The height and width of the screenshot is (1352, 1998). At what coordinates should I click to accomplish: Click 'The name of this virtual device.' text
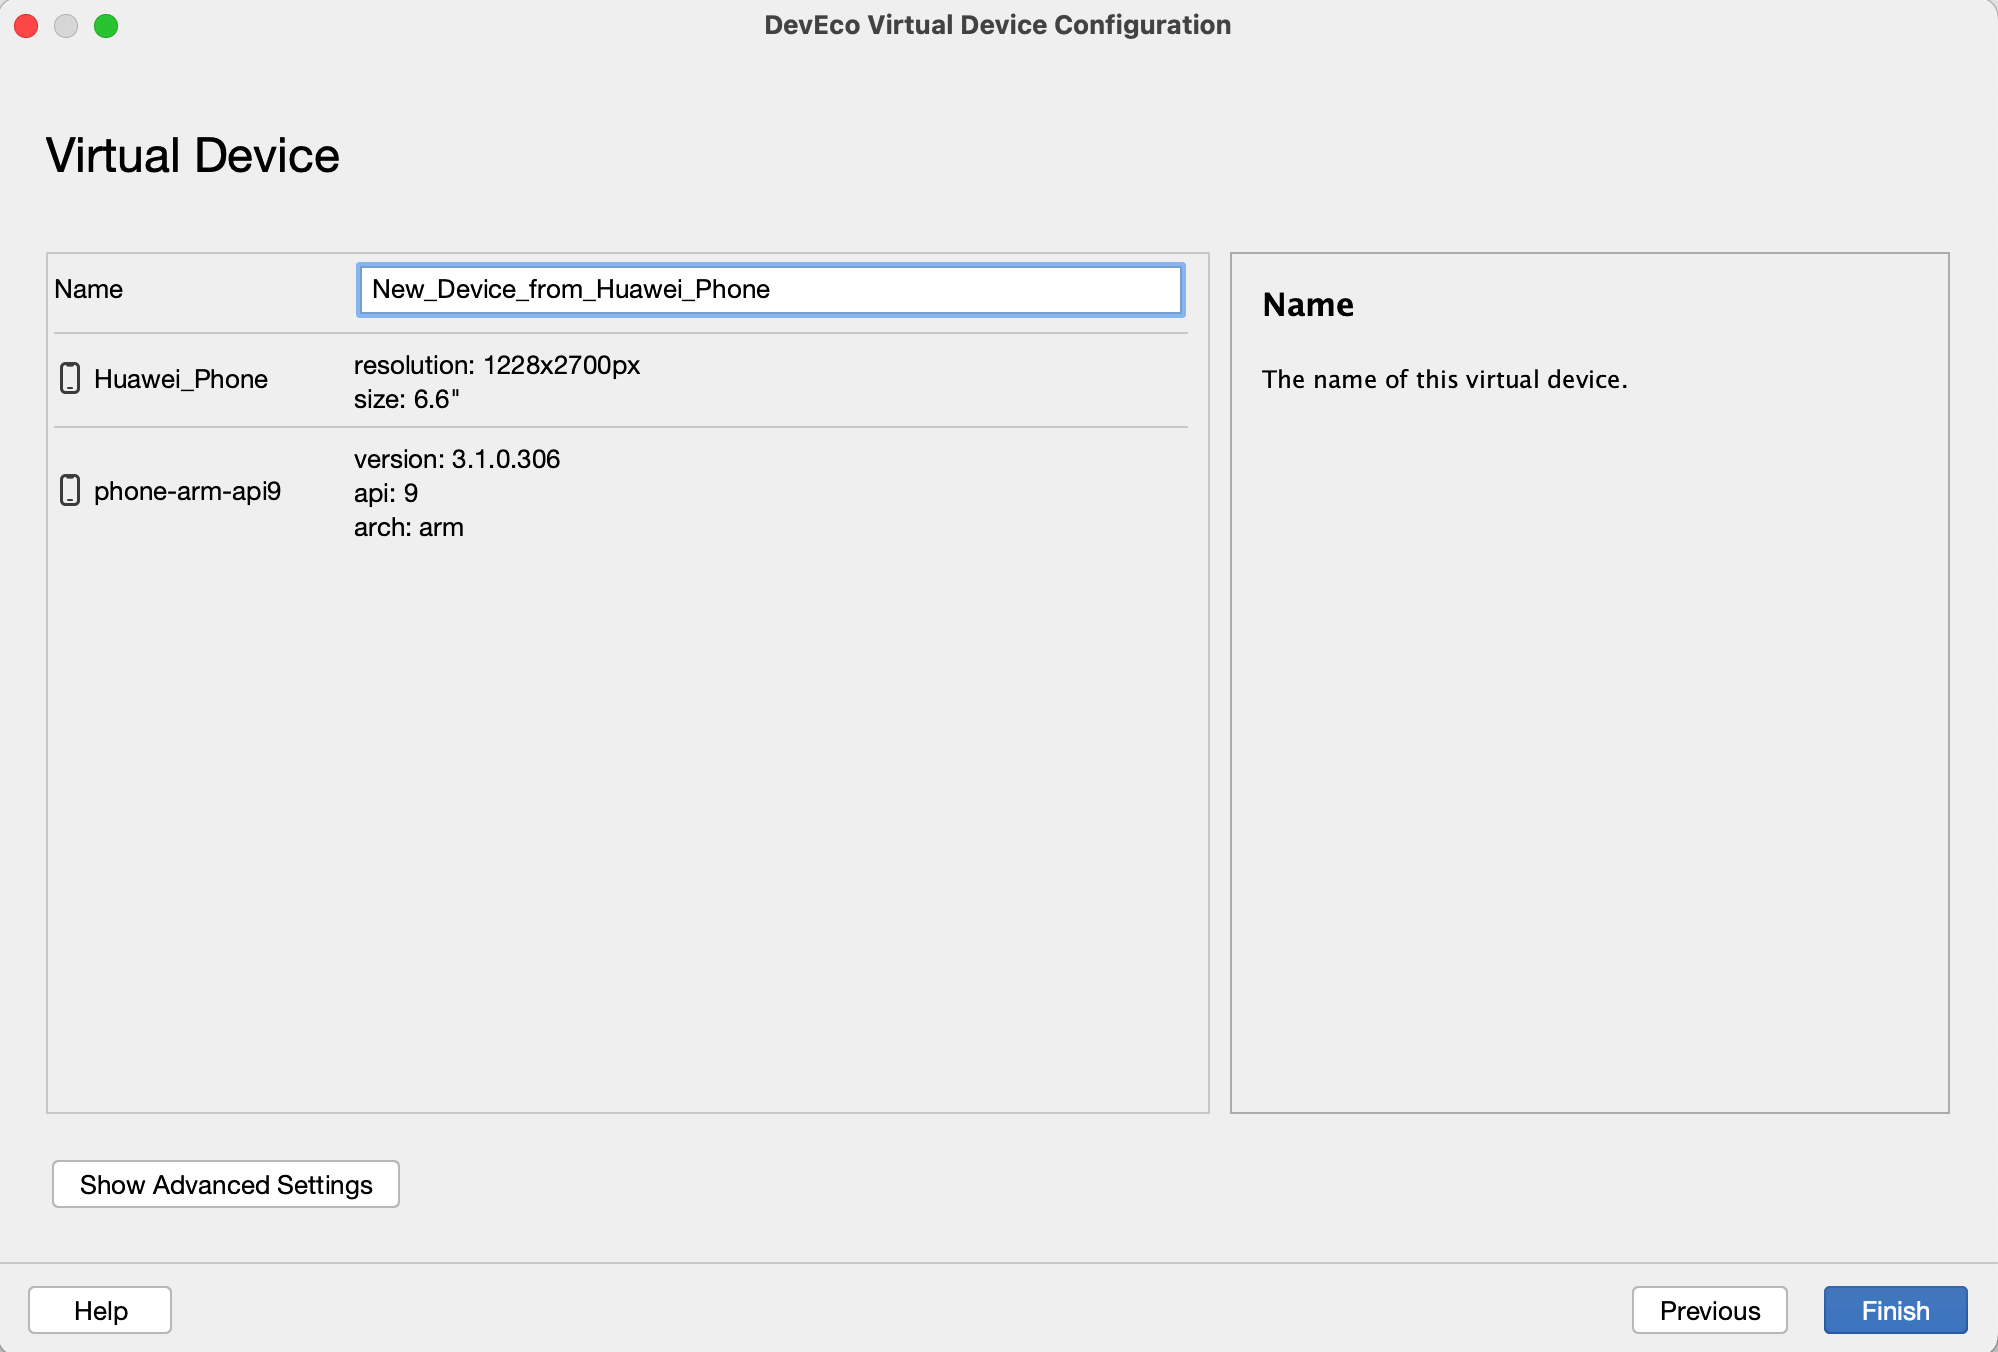click(1445, 380)
